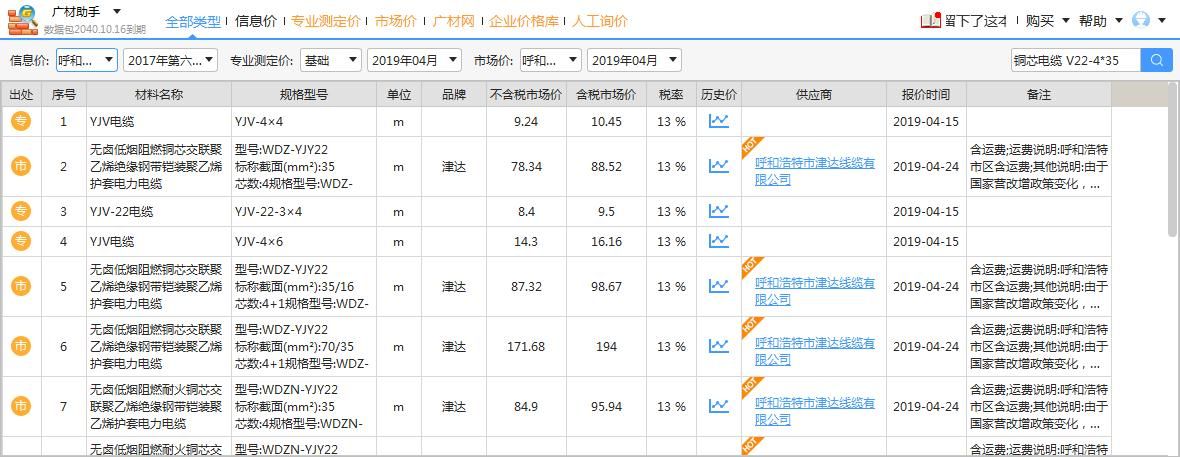Click the 备注 column header

tap(1039, 95)
